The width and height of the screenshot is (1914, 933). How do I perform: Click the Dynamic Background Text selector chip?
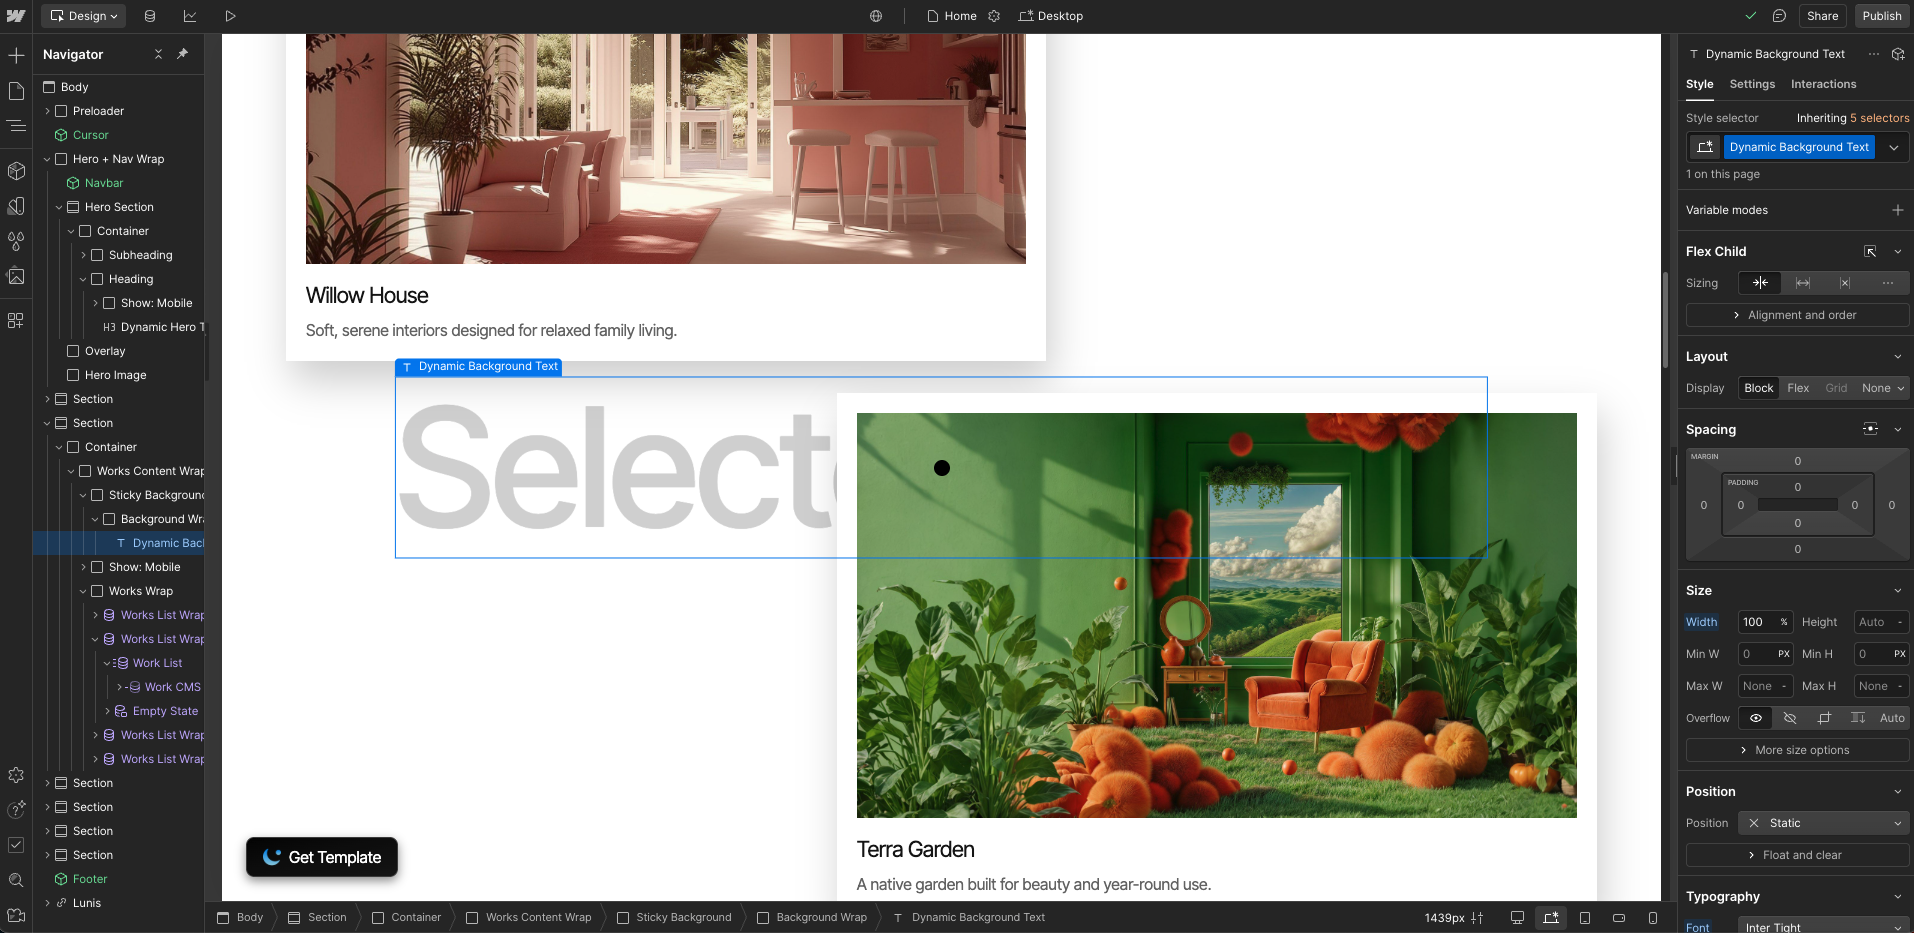(1799, 147)
